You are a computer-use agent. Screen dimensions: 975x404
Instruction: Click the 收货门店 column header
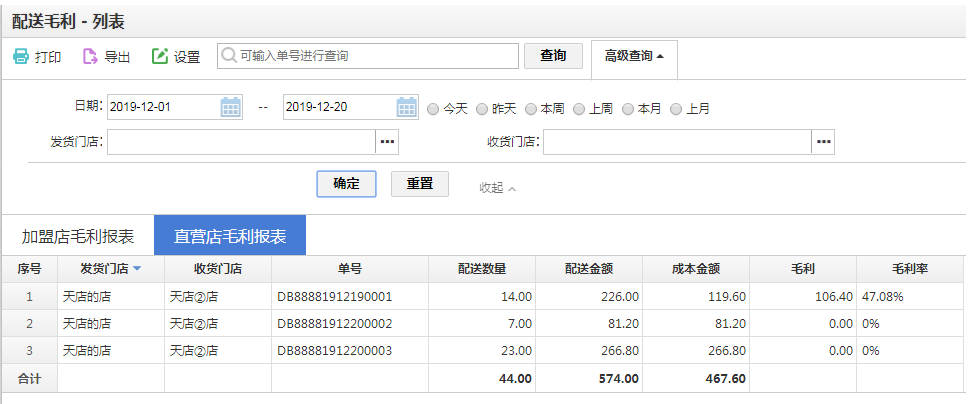click(218, 269)
